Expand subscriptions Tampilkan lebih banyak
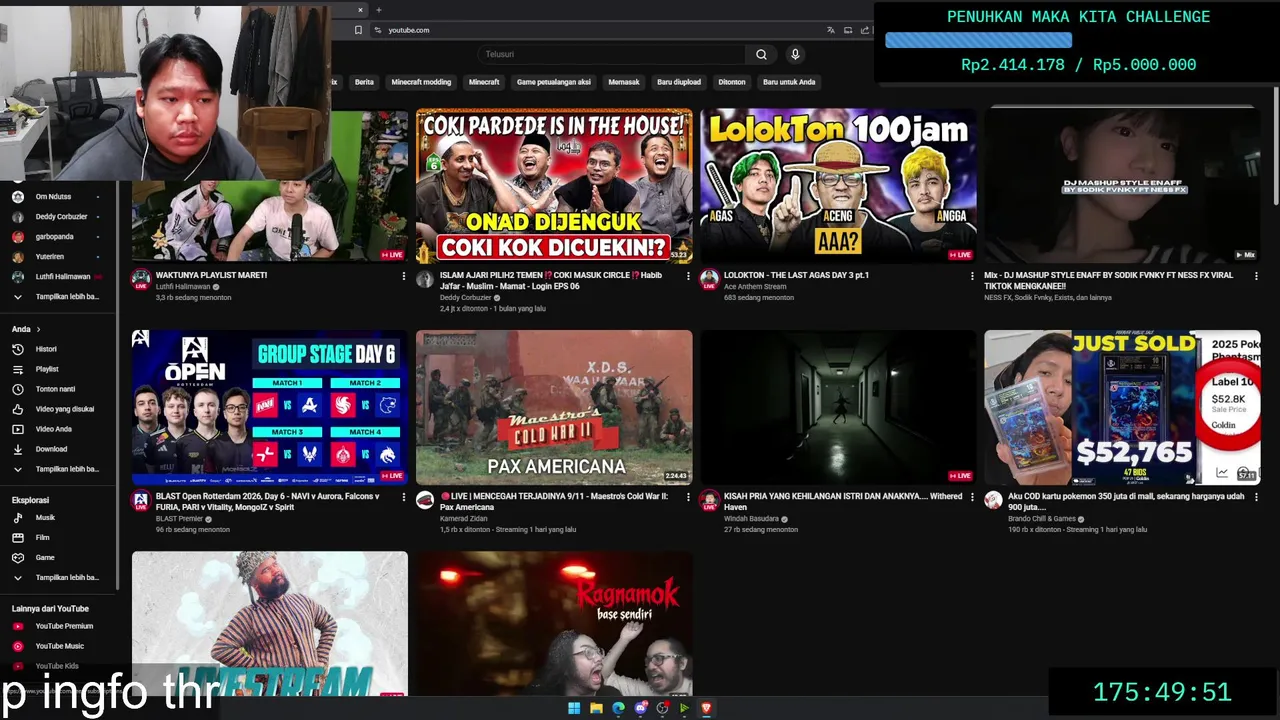1280x720 pixels. [x=58, y=297]
